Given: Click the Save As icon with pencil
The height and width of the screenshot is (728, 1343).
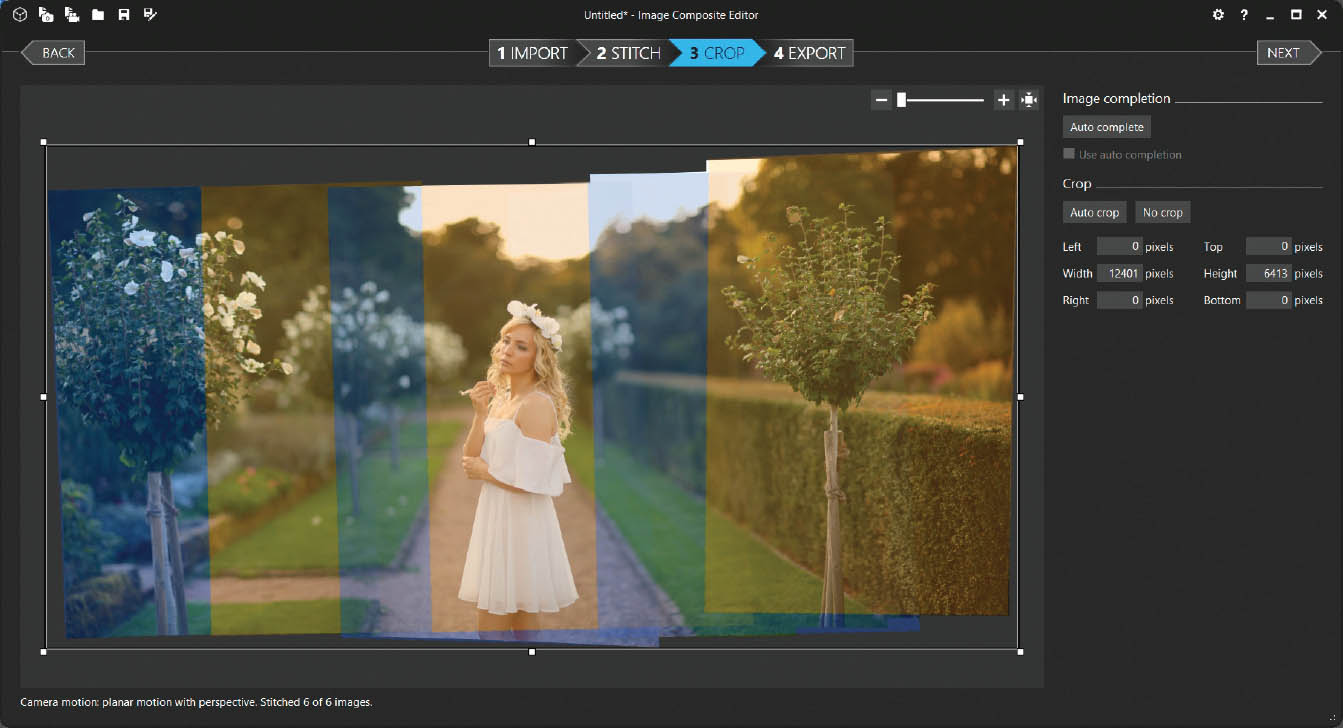Looking at the screenshot, I should (150, 15).
